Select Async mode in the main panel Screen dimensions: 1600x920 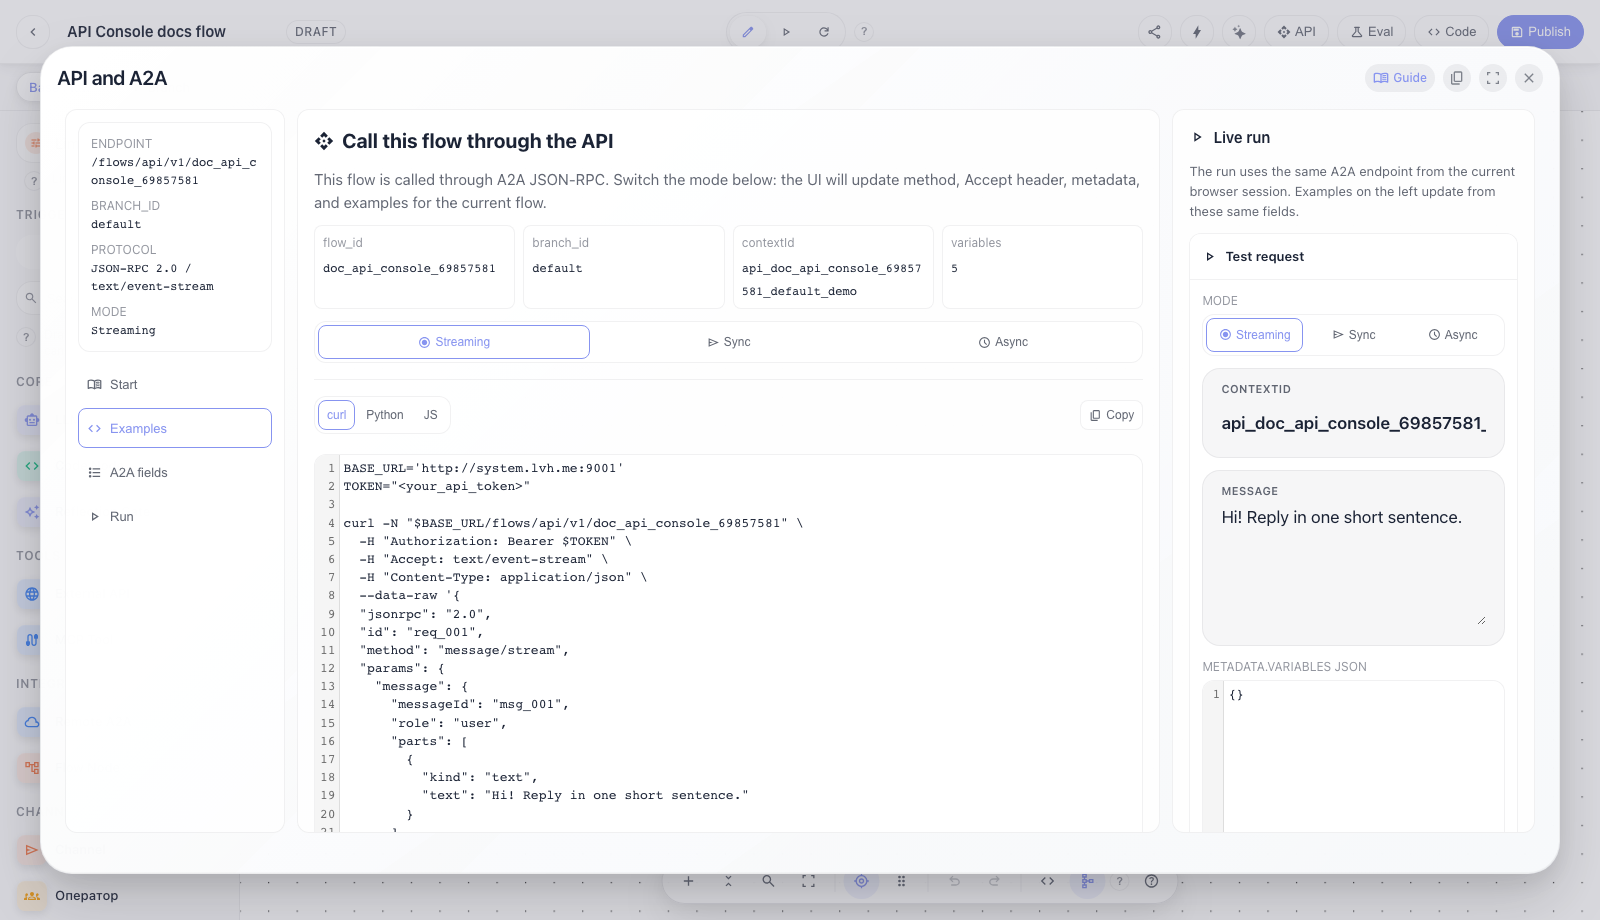coord(1003,342)
